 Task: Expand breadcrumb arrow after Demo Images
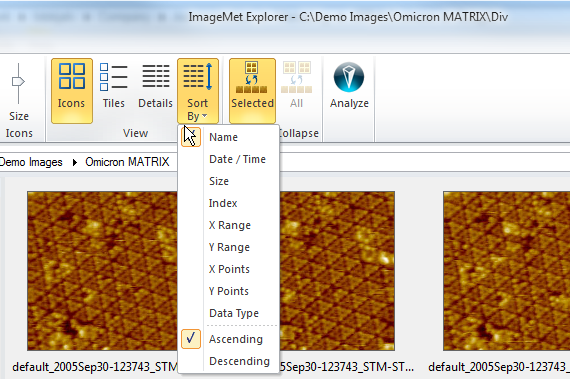point(75,162)
